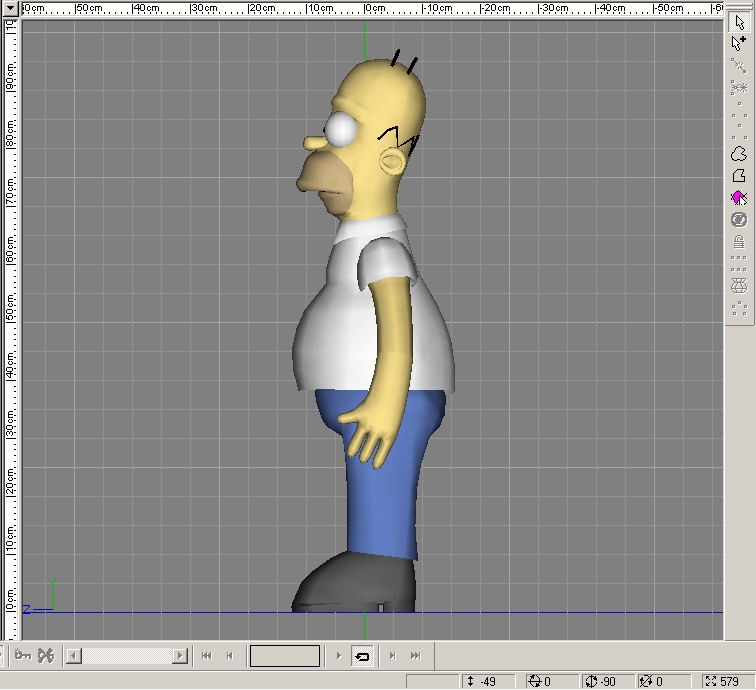Click the rotate icon beside -90

tap(591, 681)
